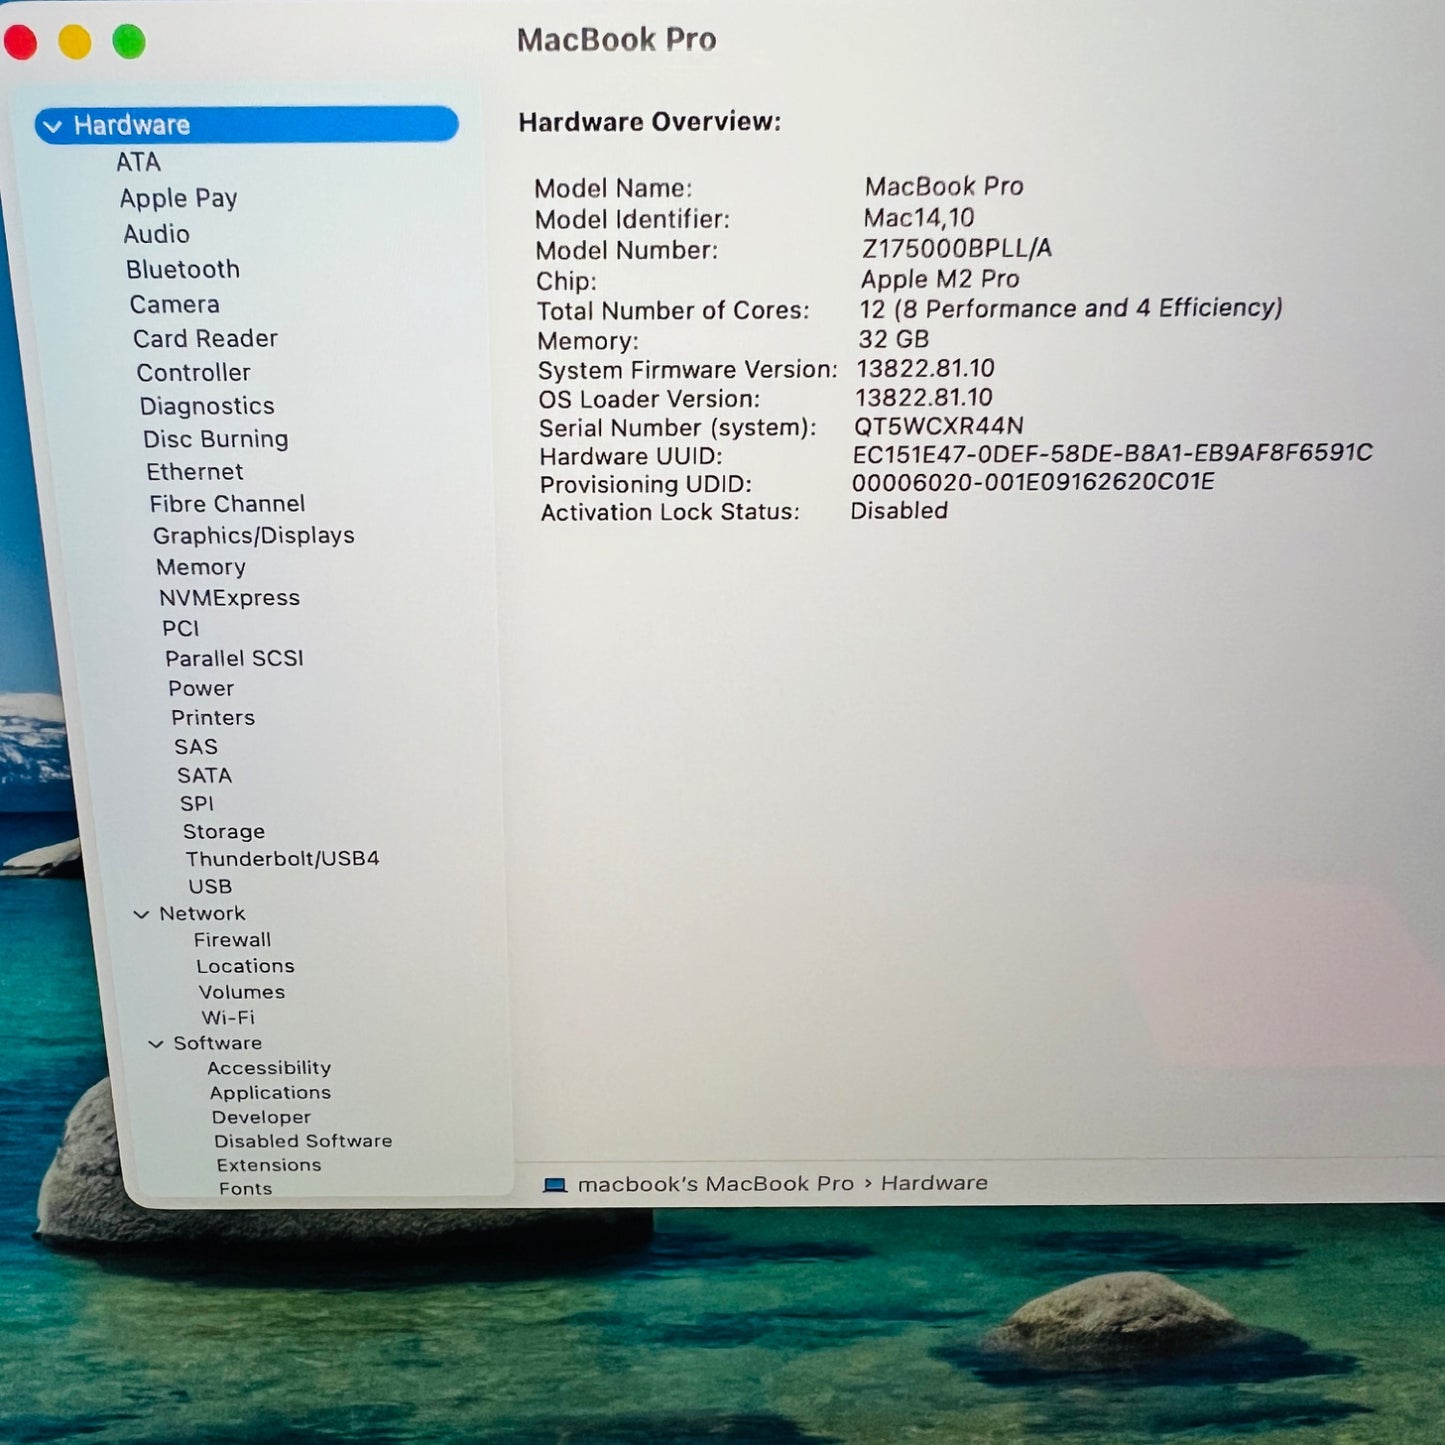Open the Memory sidebar item

[x=201, y=567]
